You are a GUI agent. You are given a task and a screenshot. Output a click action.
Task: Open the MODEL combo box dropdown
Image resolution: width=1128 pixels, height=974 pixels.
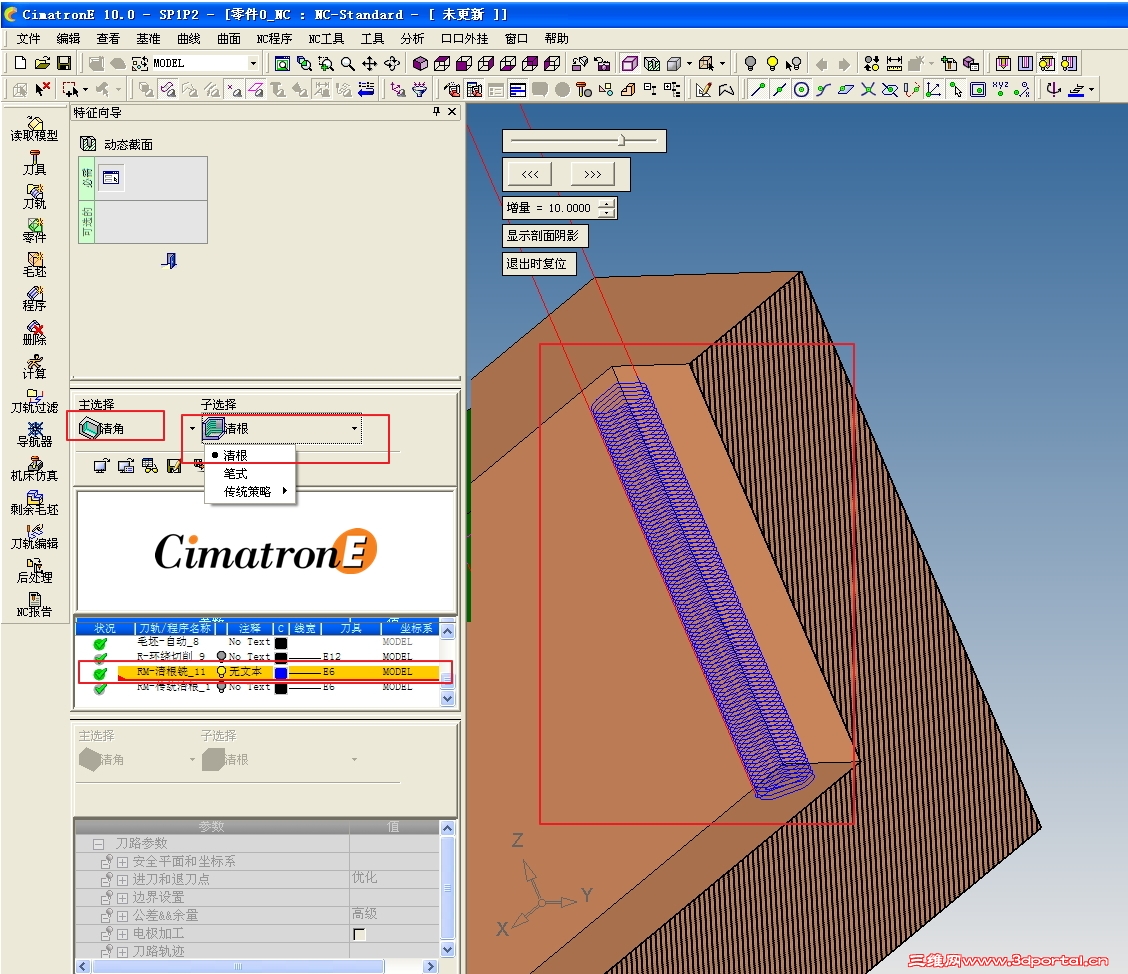point(253,63)
